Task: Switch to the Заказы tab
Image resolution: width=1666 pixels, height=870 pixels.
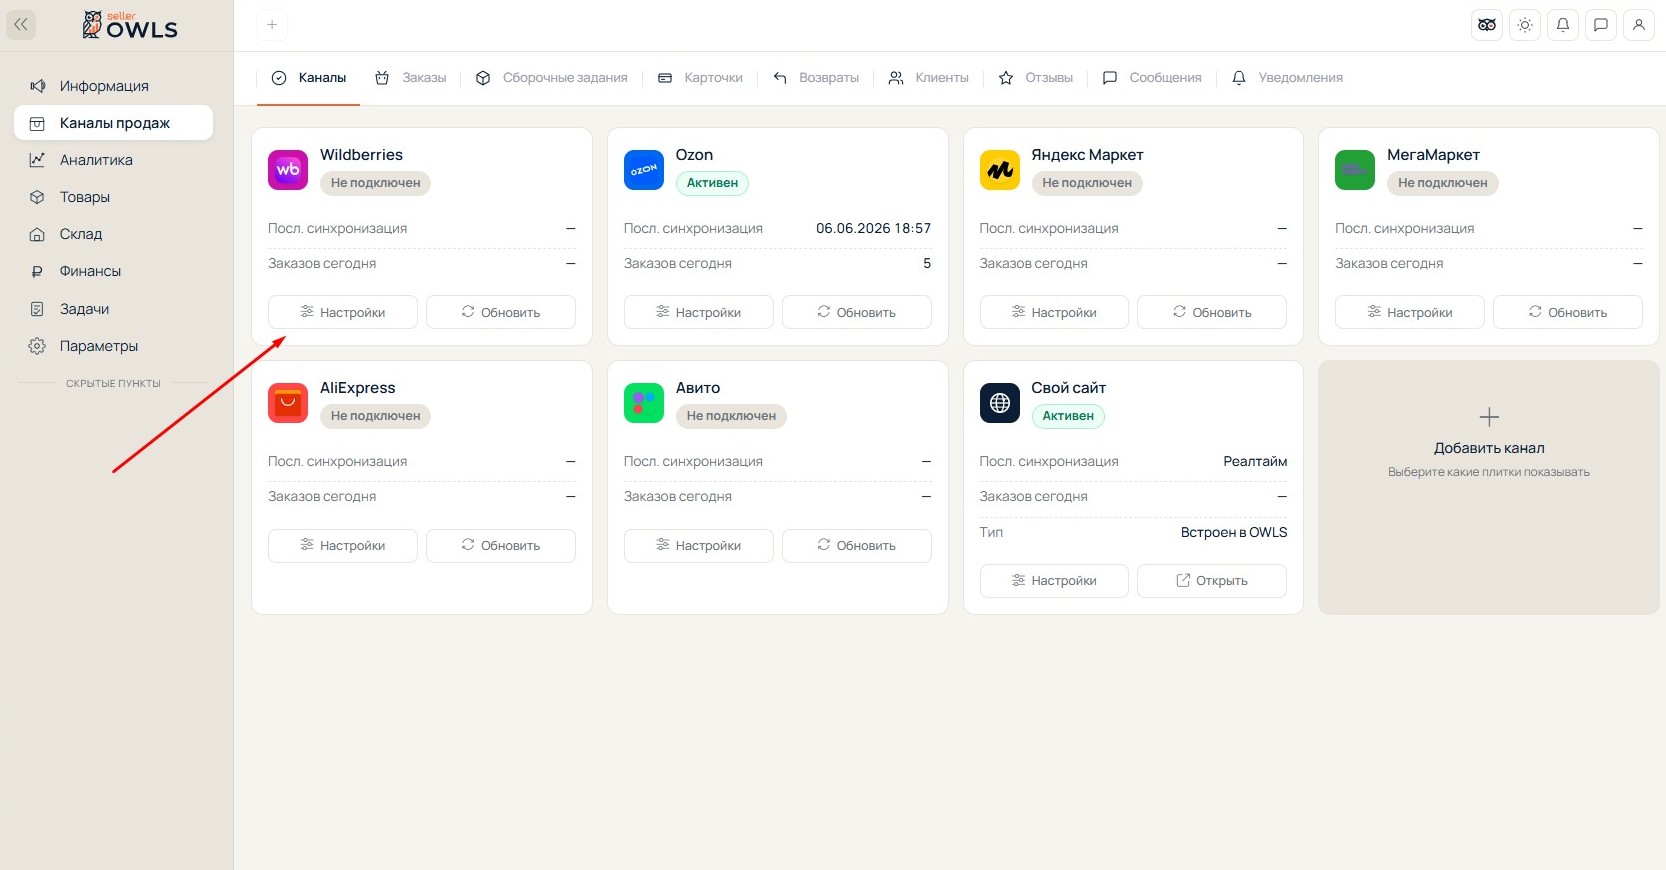Action: 411,78
